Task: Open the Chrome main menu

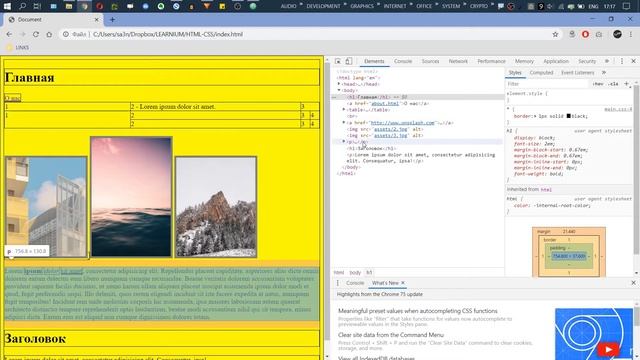Action: 631,34
